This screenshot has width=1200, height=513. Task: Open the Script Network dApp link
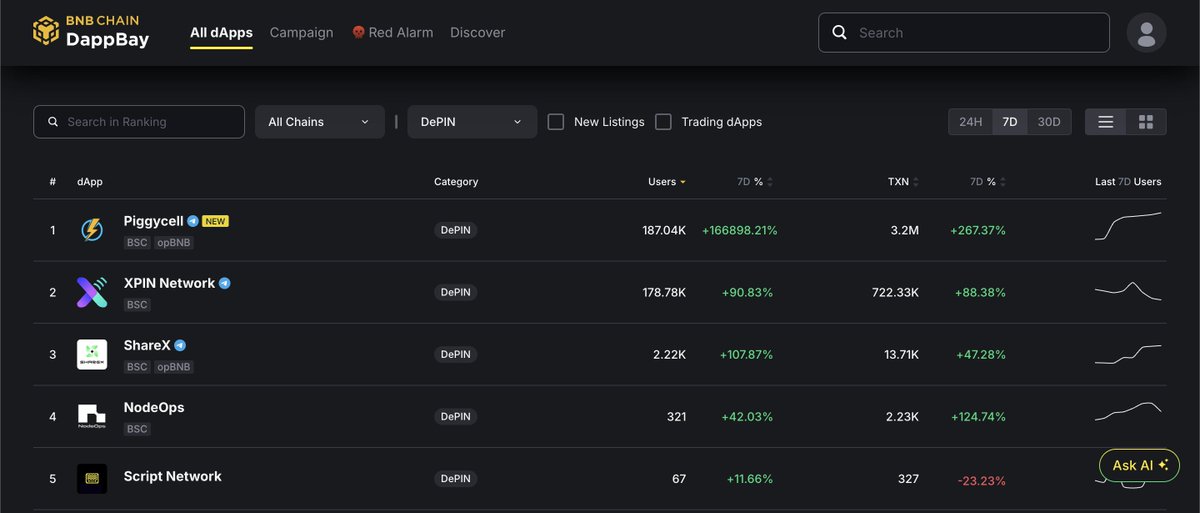click(x=172, y=477)
